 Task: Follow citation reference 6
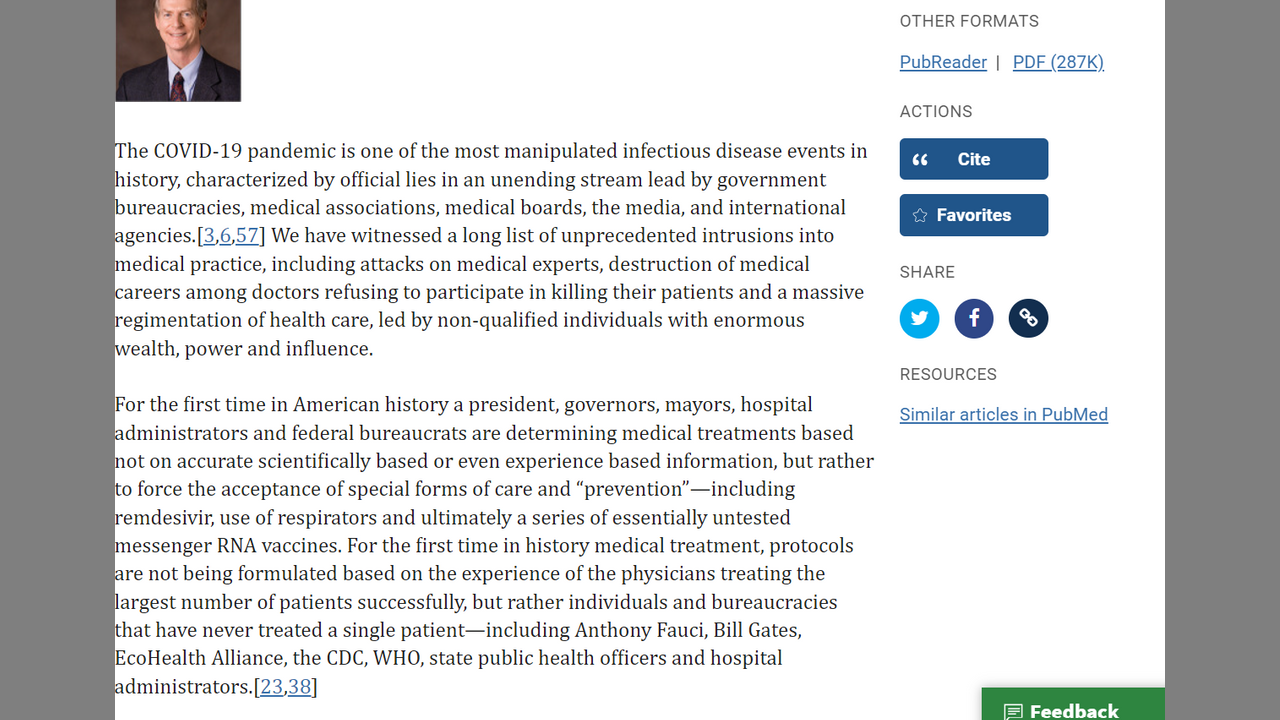tap(225, 236)
